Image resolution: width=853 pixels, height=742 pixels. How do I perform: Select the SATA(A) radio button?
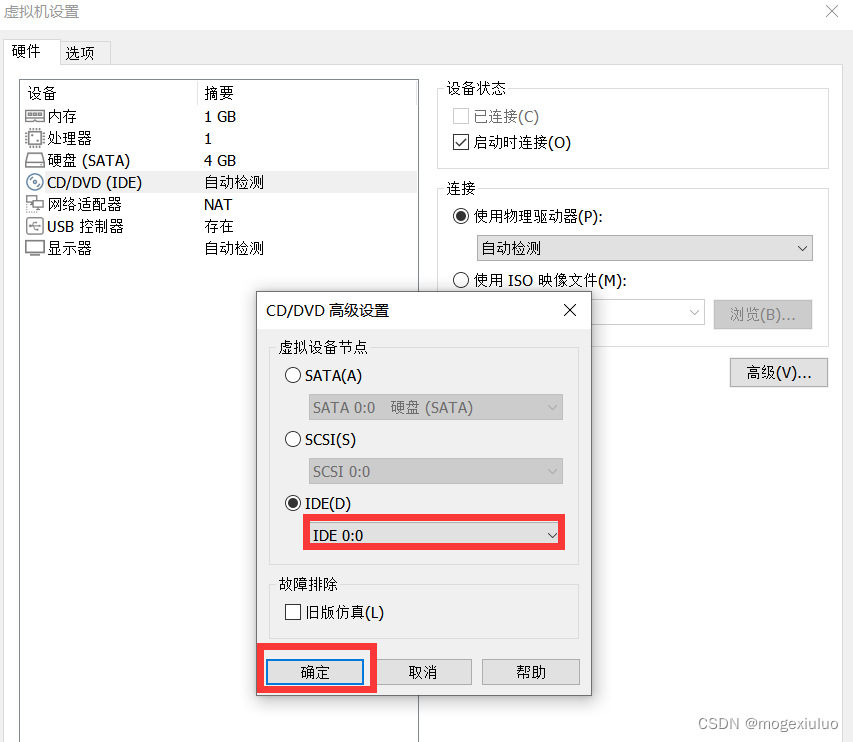[x=292, y=375]
